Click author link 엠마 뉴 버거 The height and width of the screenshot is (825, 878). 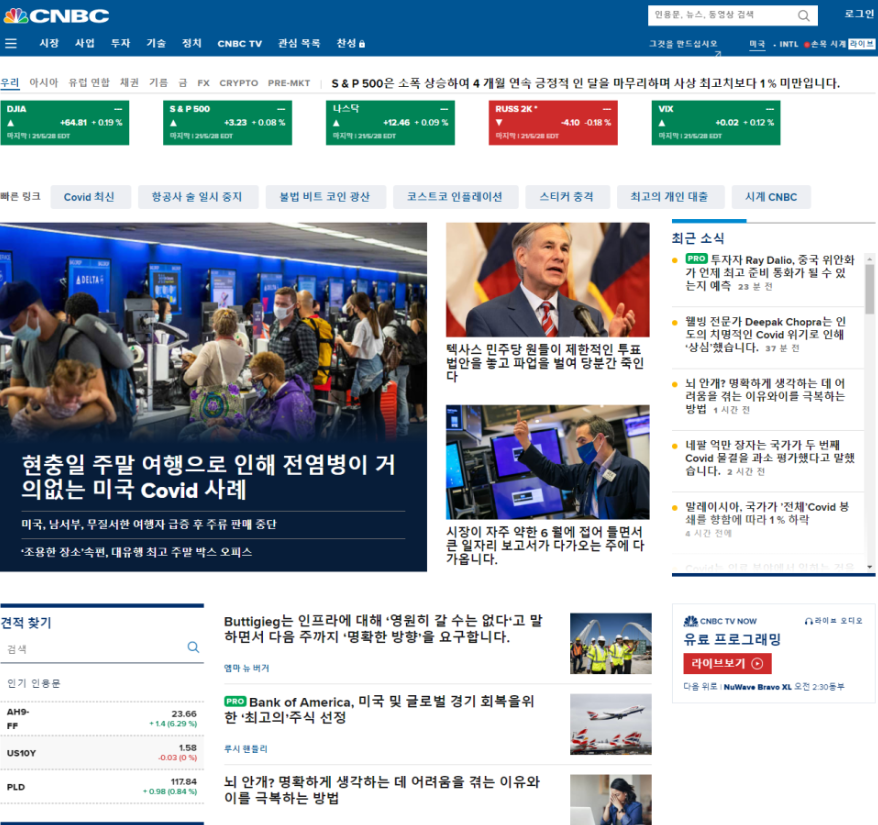pos(246,668)
